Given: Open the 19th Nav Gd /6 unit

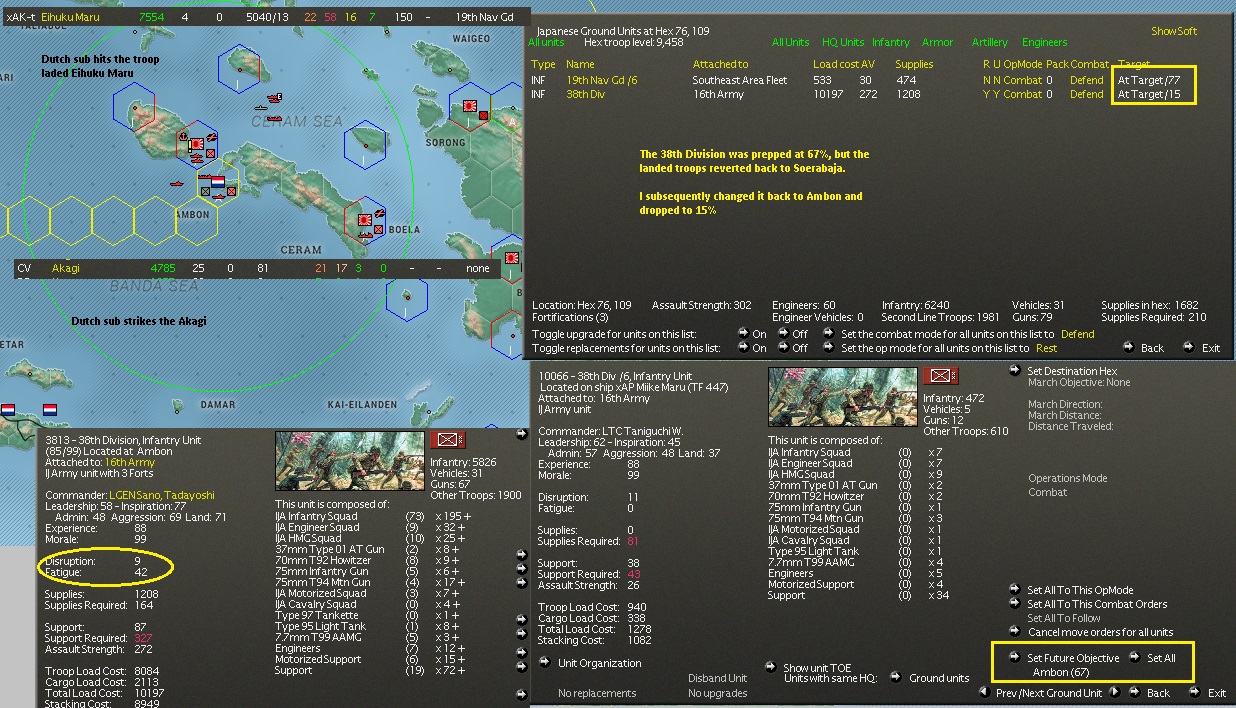Looking at the screenshot, I should (600, 80).
